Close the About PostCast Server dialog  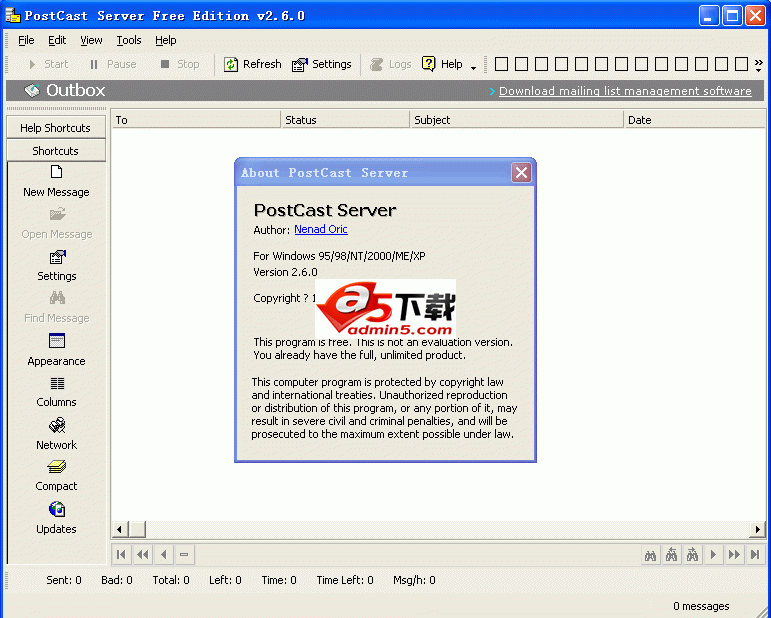[x=521, y=173]
